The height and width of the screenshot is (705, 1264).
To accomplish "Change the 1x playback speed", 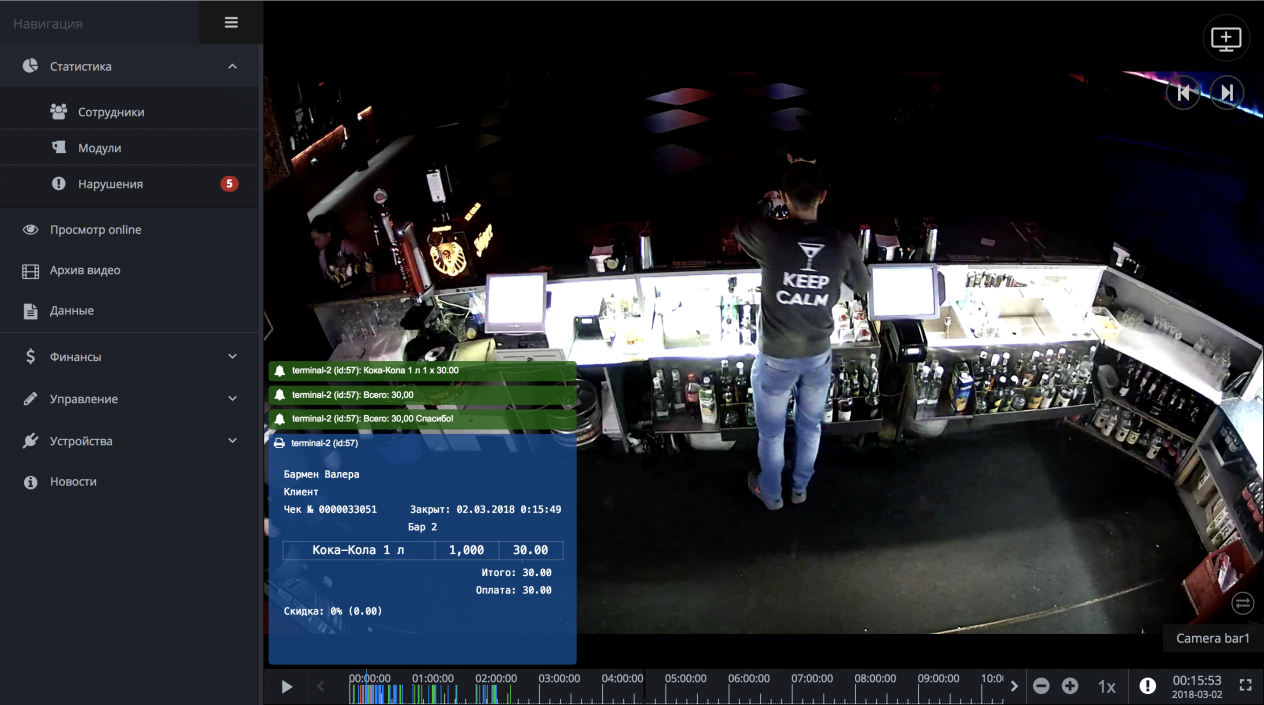I will 1106,687.
